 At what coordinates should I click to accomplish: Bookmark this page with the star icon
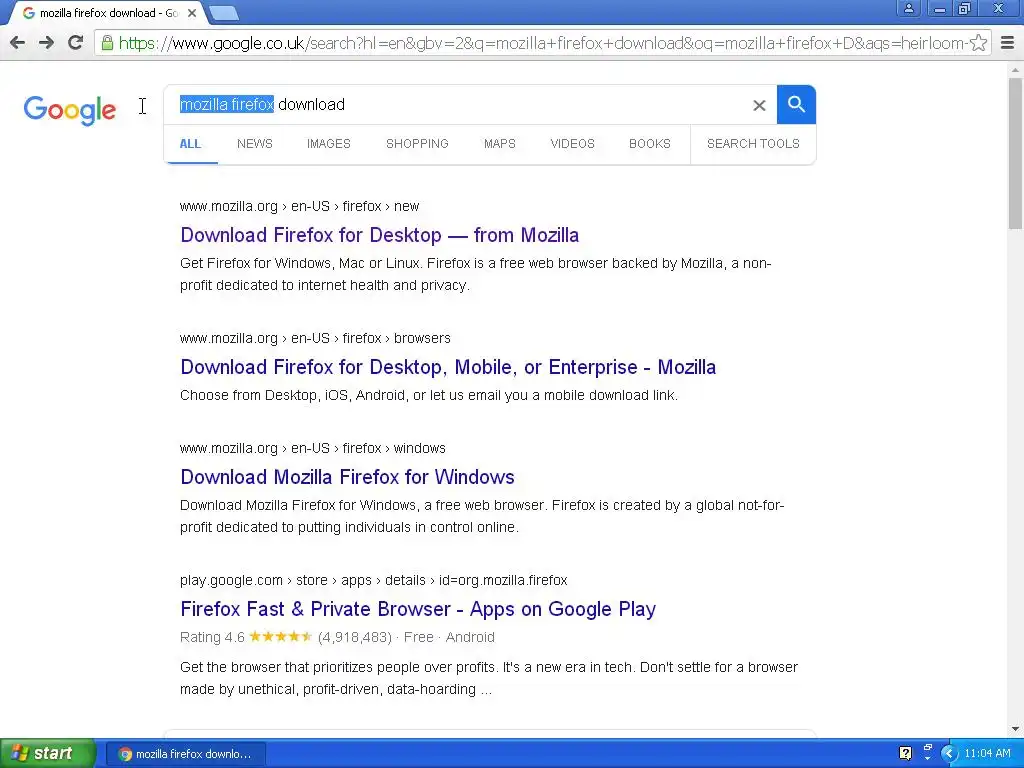pyautogui.click(x=978, y=43)
